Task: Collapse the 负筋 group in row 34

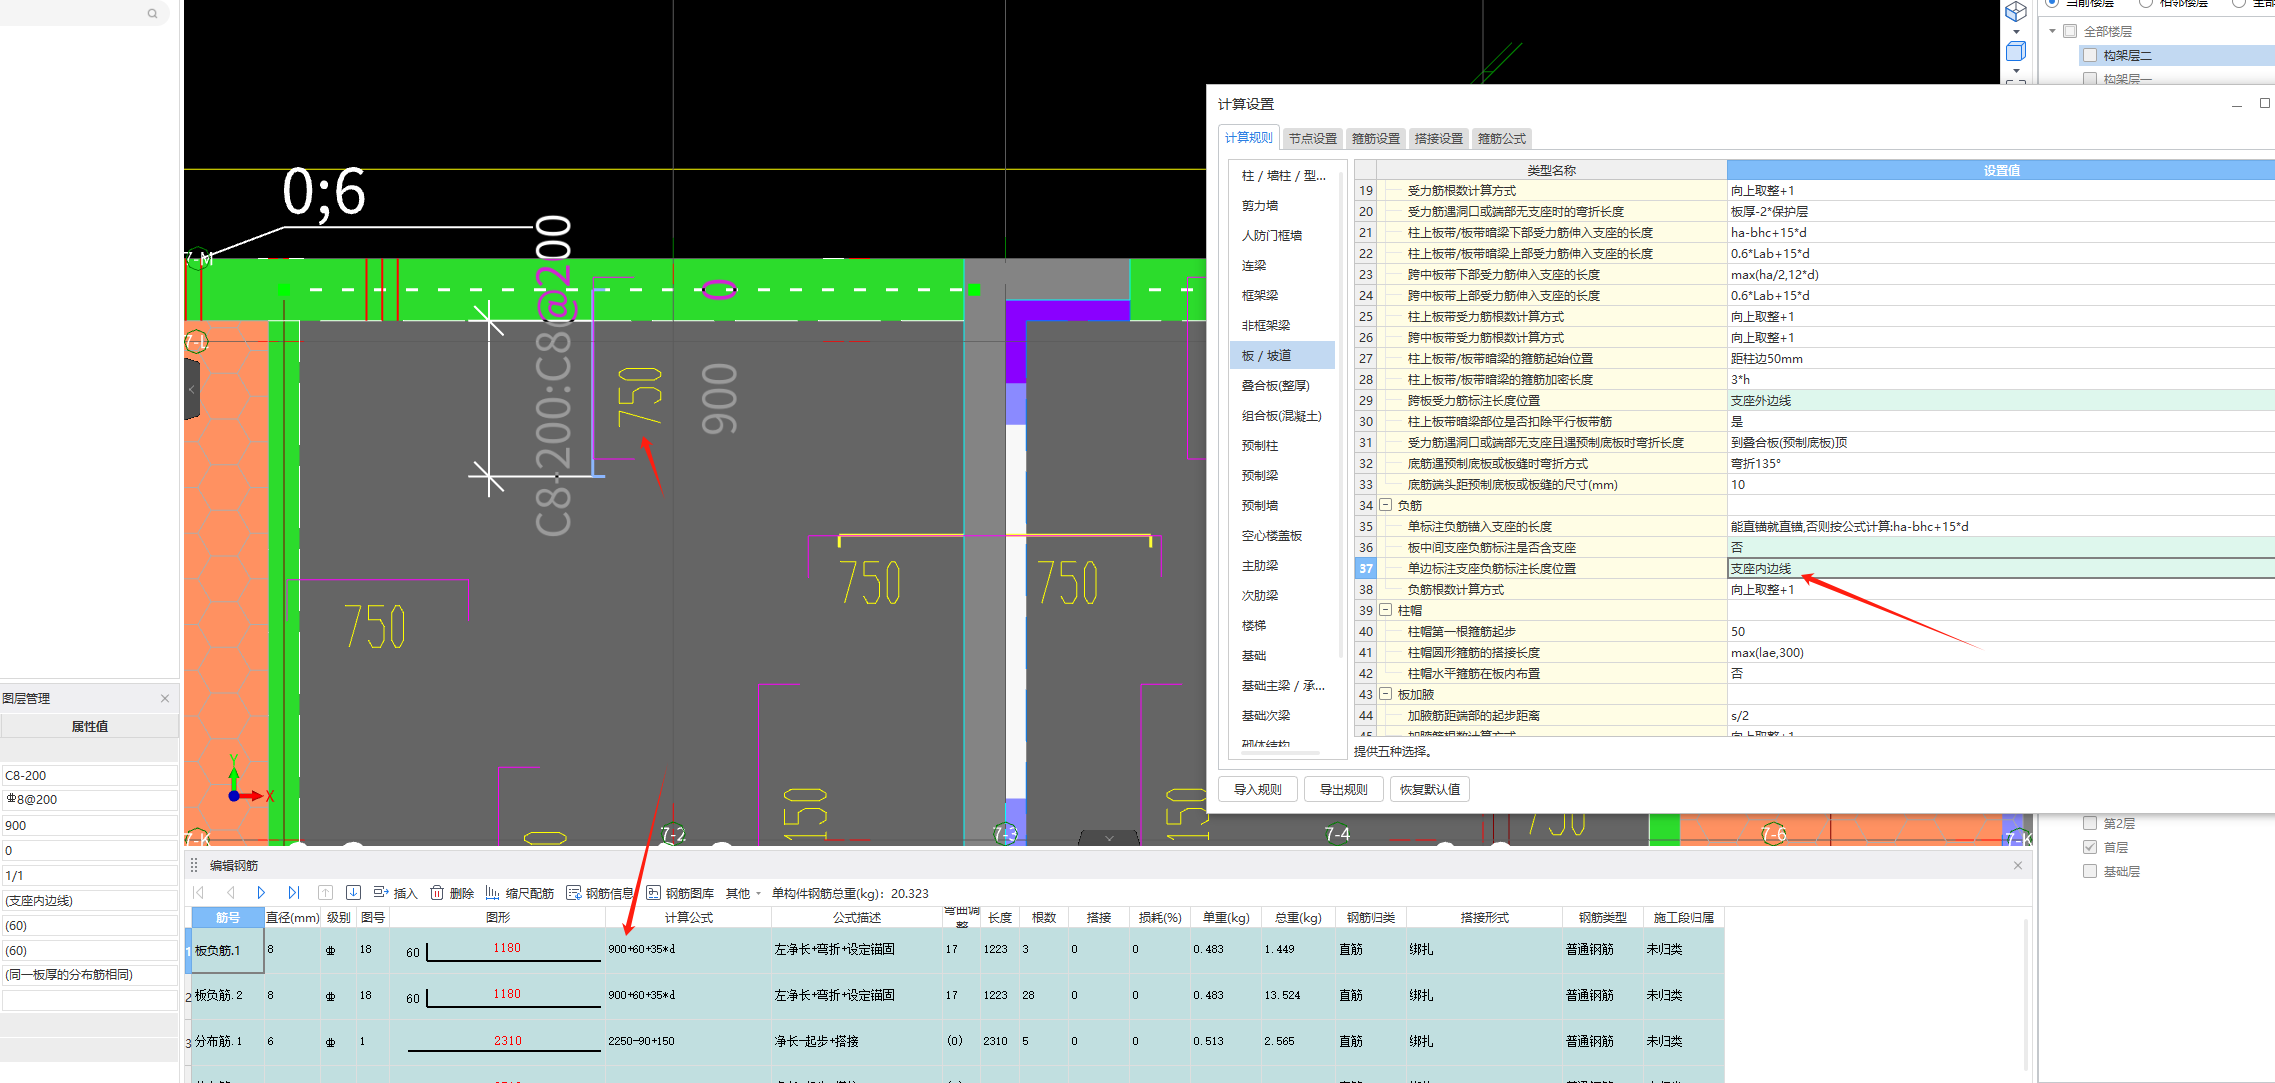Action: tap(1386, 505)
